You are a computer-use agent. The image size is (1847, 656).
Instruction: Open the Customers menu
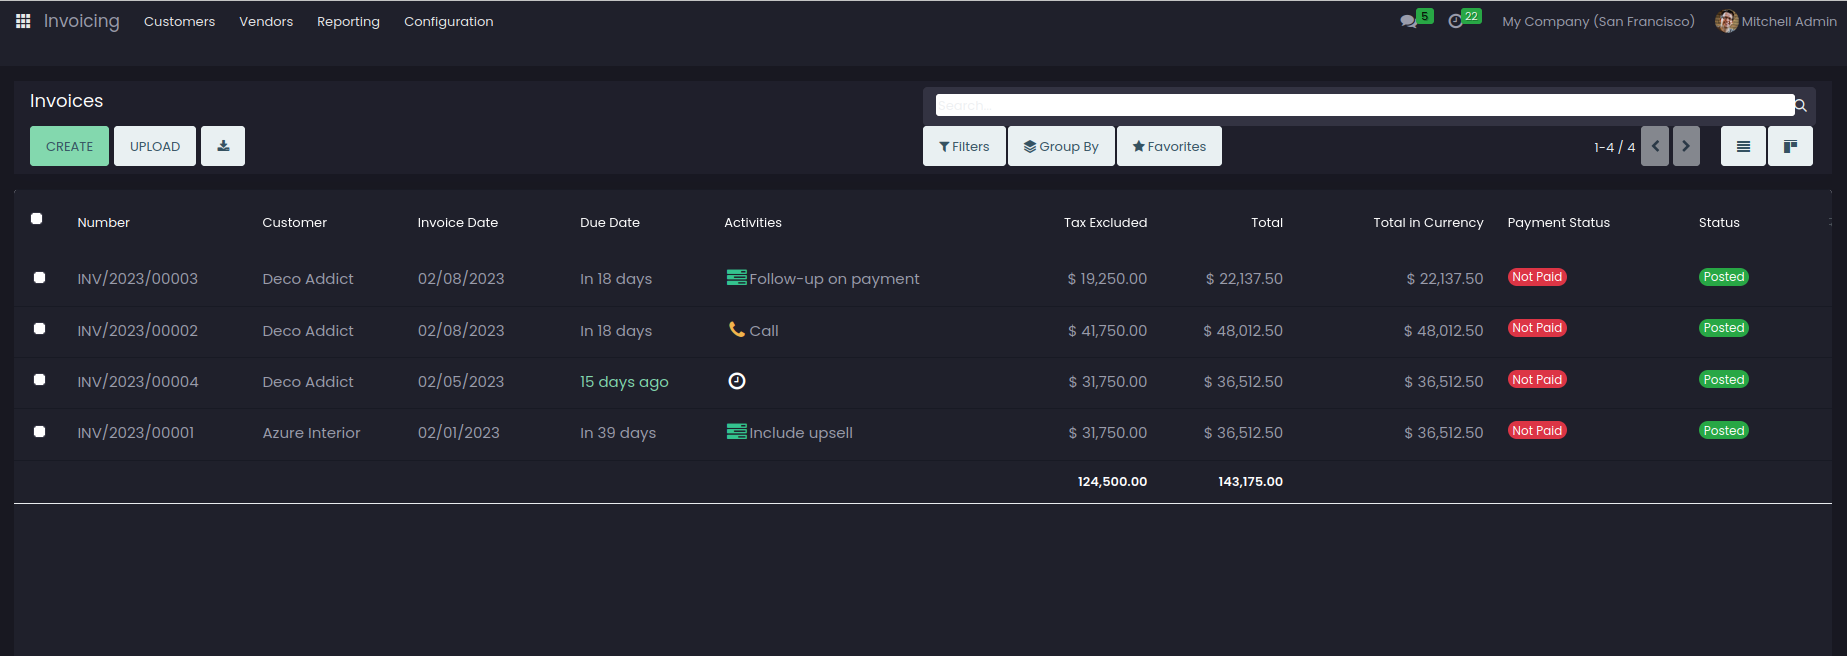[179, 21]
